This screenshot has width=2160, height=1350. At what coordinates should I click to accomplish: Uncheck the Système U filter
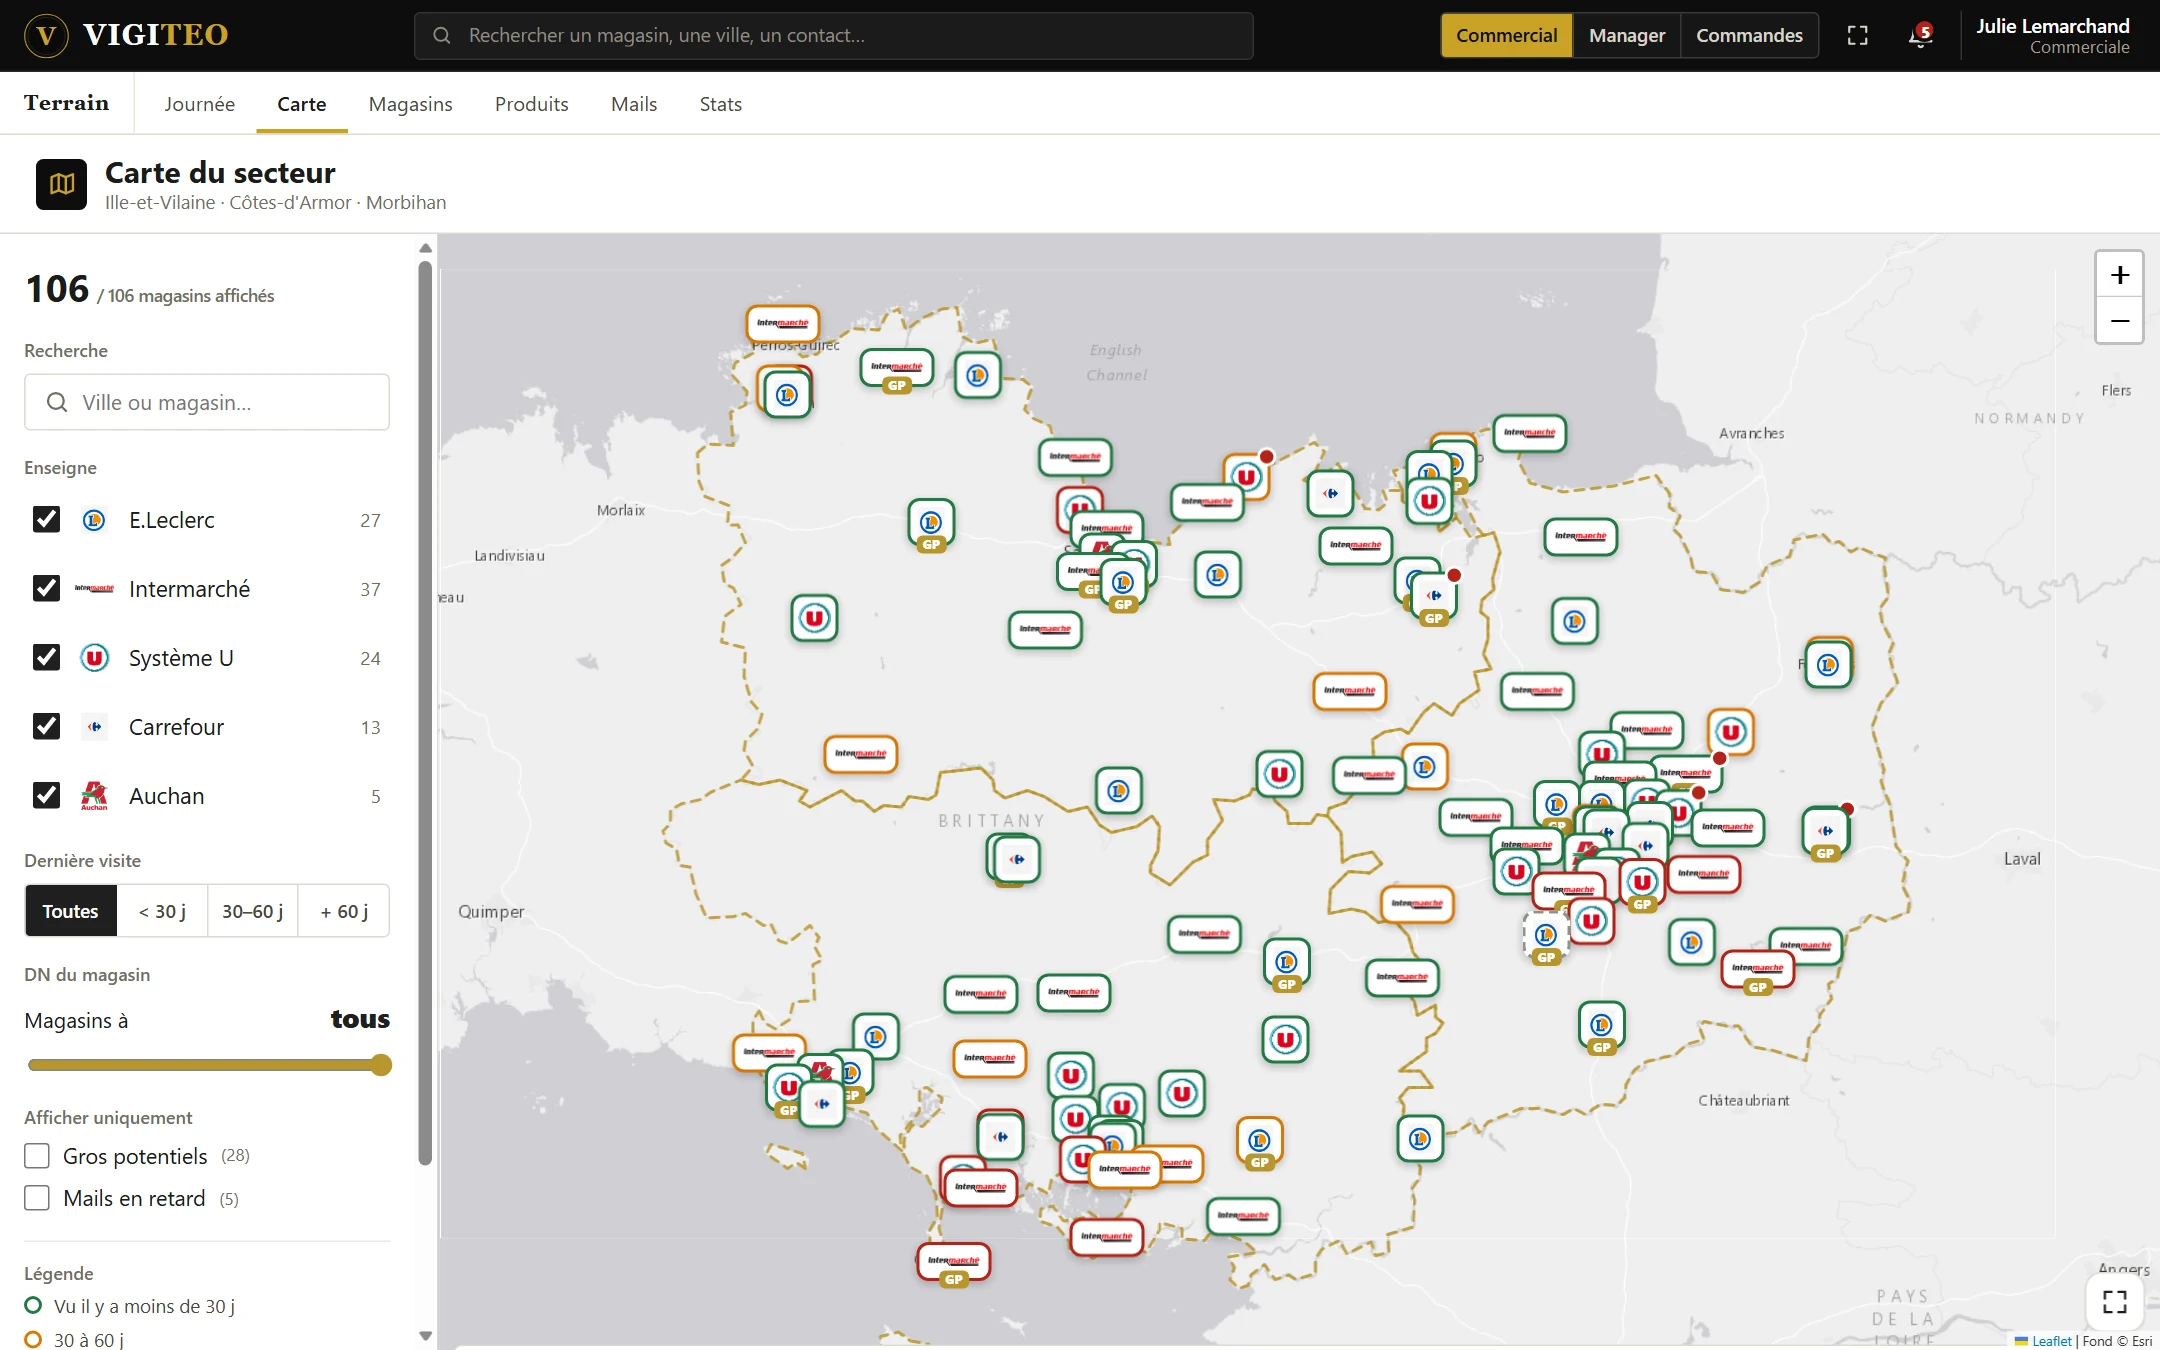tap(46, 657)
